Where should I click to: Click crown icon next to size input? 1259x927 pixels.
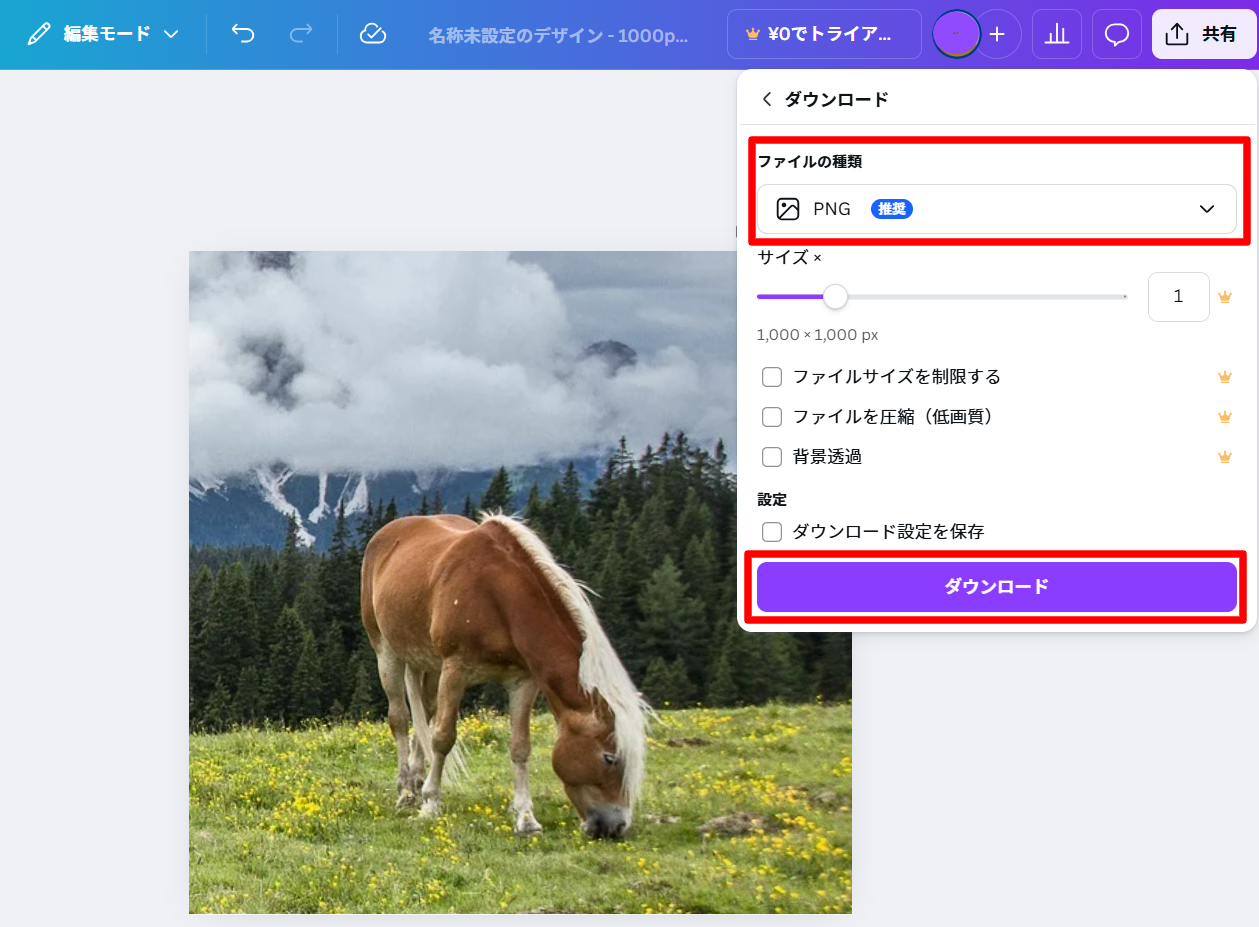[x=1224, y=297]
